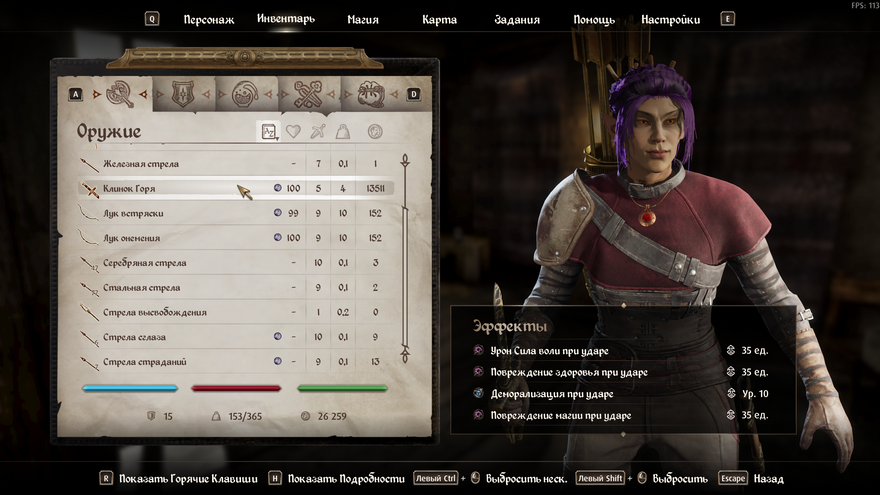Open the Weapons category axe icon

pos(120,94)
